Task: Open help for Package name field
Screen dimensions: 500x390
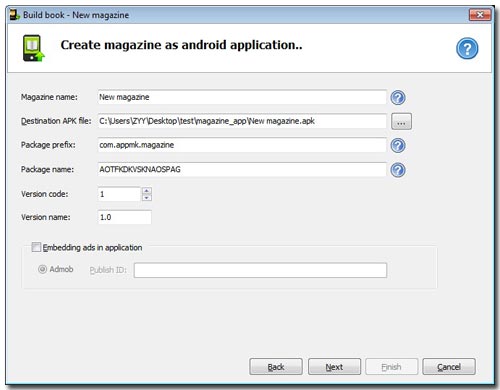Action: [x=398, y=170]
